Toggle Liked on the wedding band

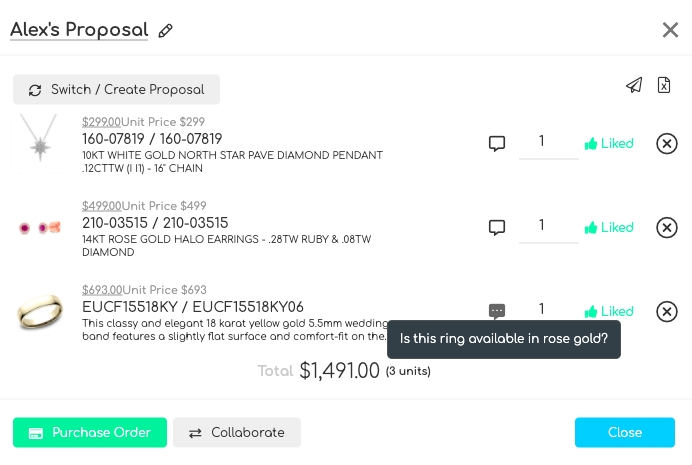coord(609,311)
